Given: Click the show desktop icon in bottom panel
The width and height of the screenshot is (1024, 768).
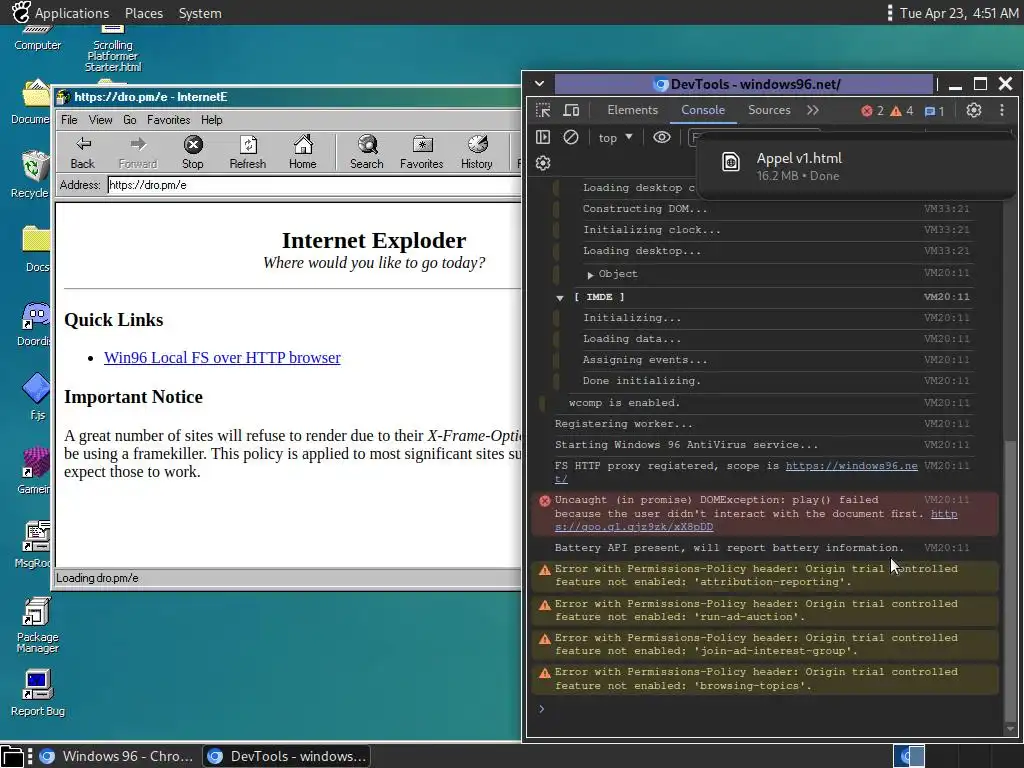Looking at the screenshot, I should [x=12, y=756].
